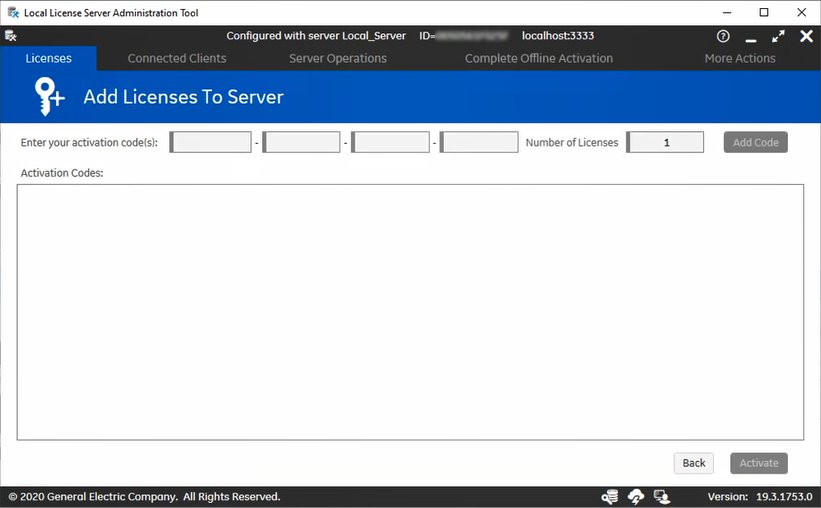Minimize the window from the title bar

click(727, 13)
